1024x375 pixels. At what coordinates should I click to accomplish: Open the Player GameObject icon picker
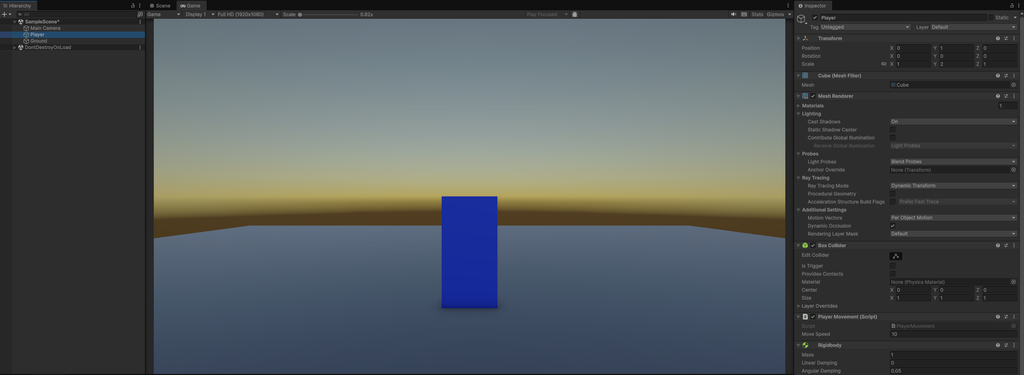[802, 20]
